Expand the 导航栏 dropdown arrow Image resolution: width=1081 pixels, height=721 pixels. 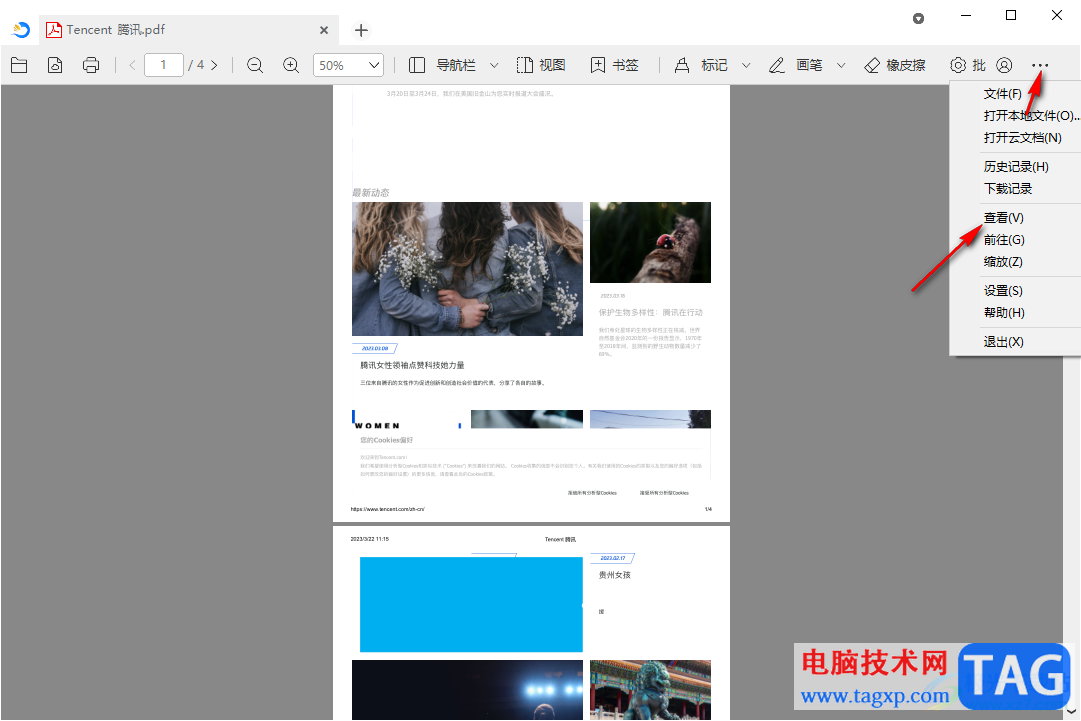click(494, 65)
